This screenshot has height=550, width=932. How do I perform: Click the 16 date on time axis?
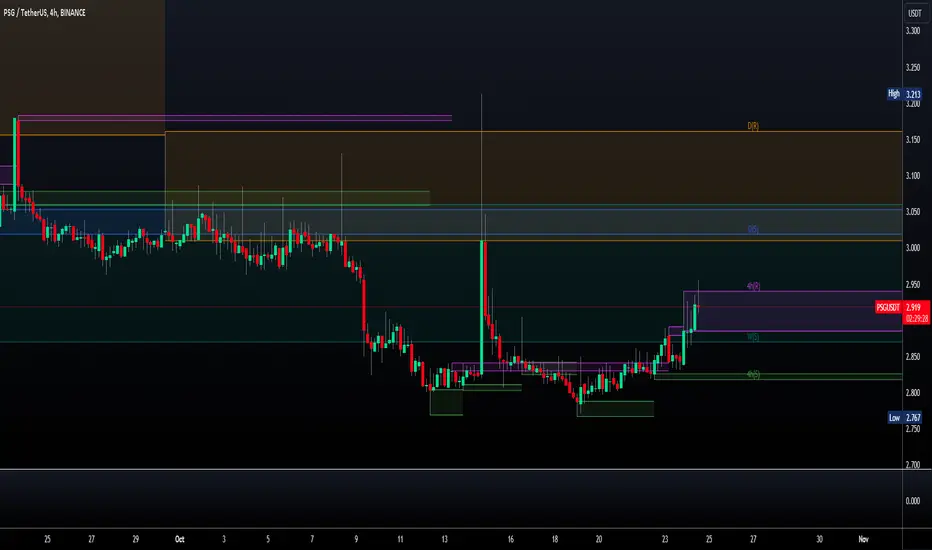click(511, 539)
